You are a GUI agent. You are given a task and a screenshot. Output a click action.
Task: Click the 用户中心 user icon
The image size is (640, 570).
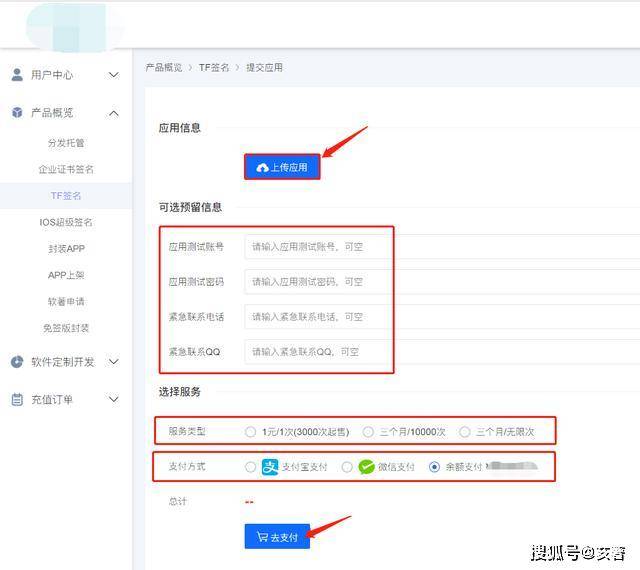tap(17, 75)
